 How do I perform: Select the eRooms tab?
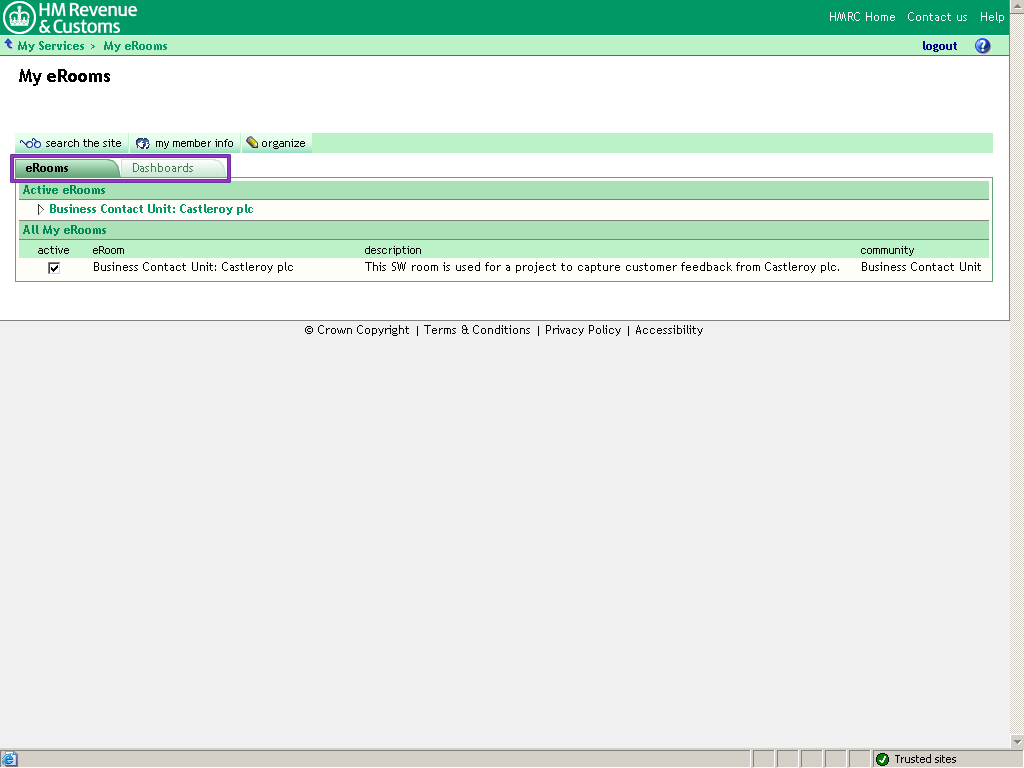point(48,168)
